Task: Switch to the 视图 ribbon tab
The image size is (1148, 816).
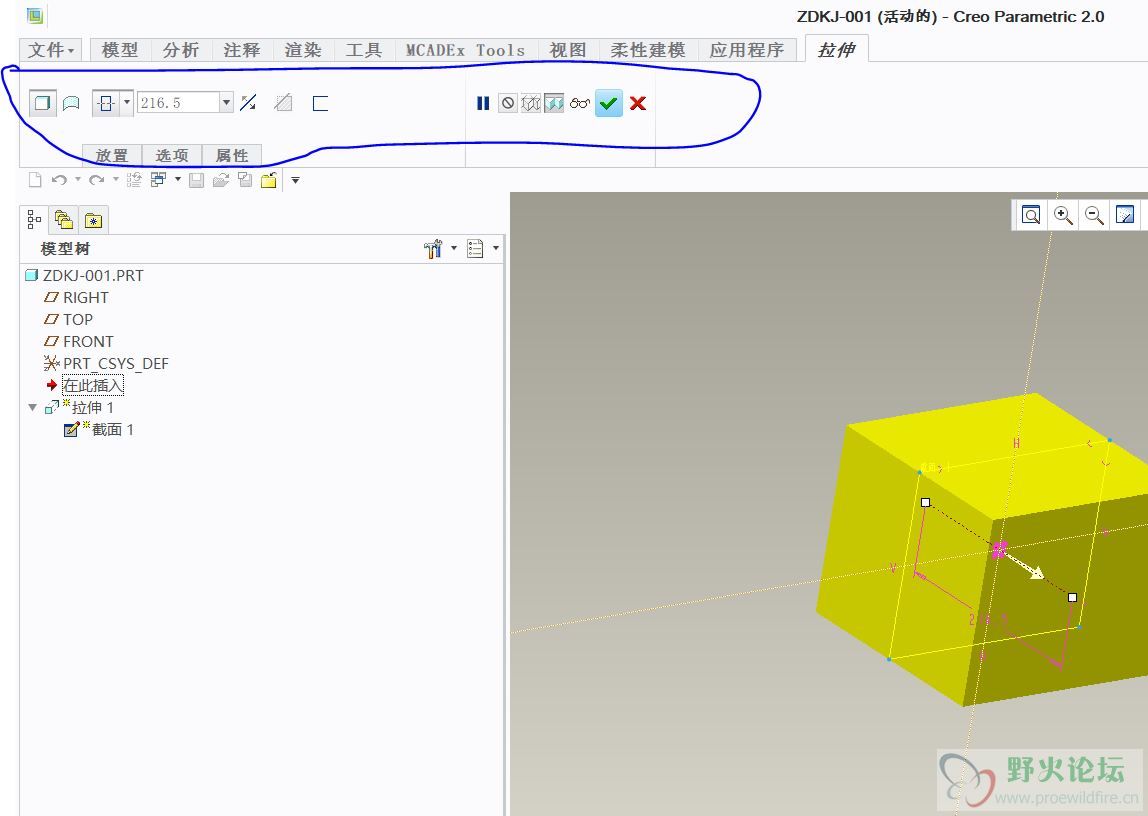Action: coord(568,50)
